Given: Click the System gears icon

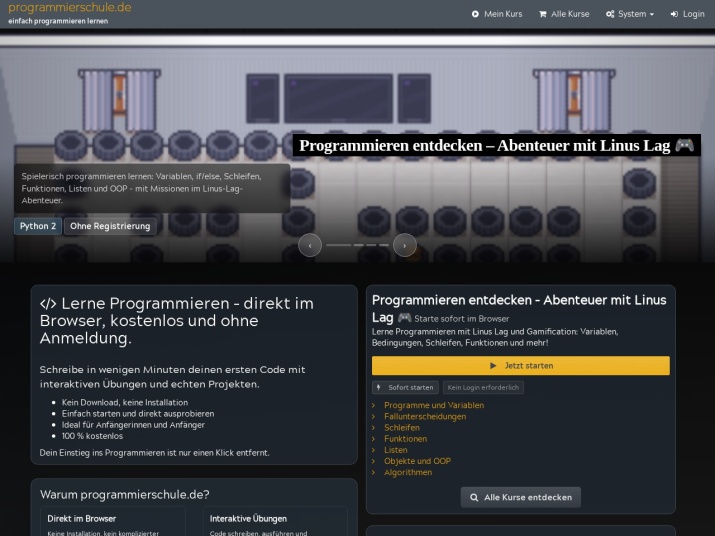Looking at the screenshot, I should [610, 14].
